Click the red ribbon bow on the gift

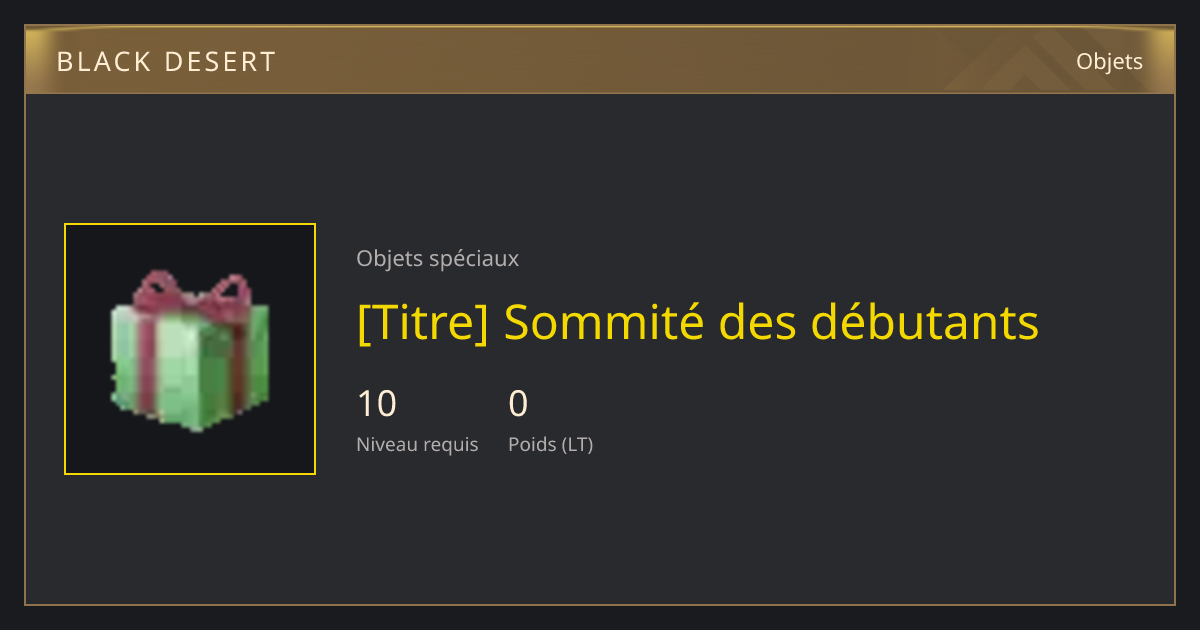click(192, 294)
